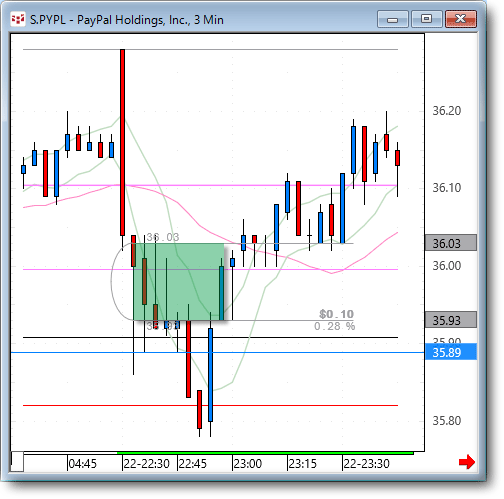Click the green session bar on time axis
Screen dimensions: 504x499
coord(265,453)
